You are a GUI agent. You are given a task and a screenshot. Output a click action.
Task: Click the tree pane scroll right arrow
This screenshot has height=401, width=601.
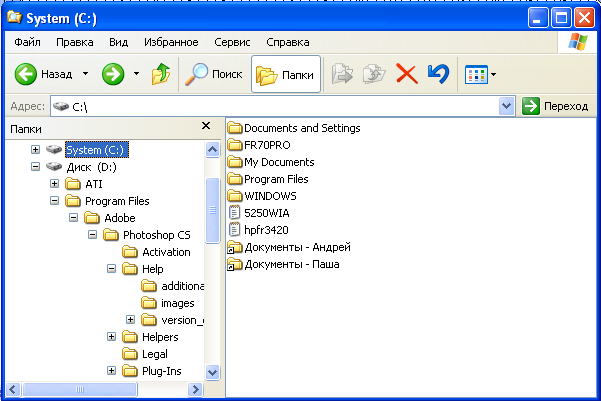click(195, 389)
